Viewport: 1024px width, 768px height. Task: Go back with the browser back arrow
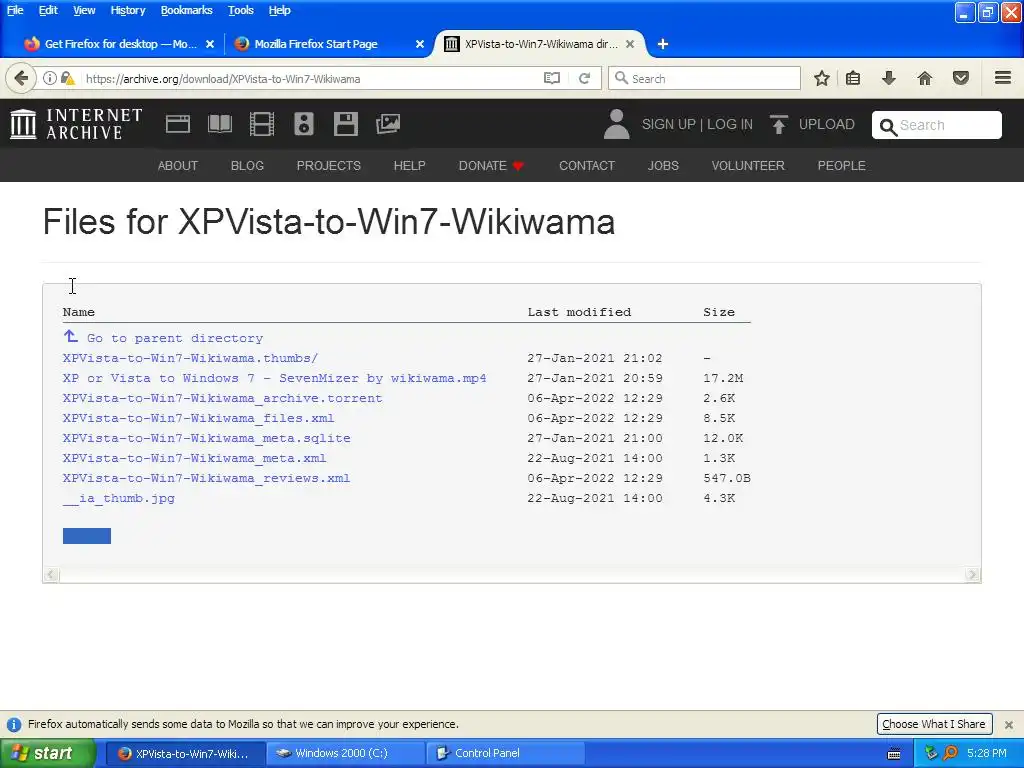21,78
